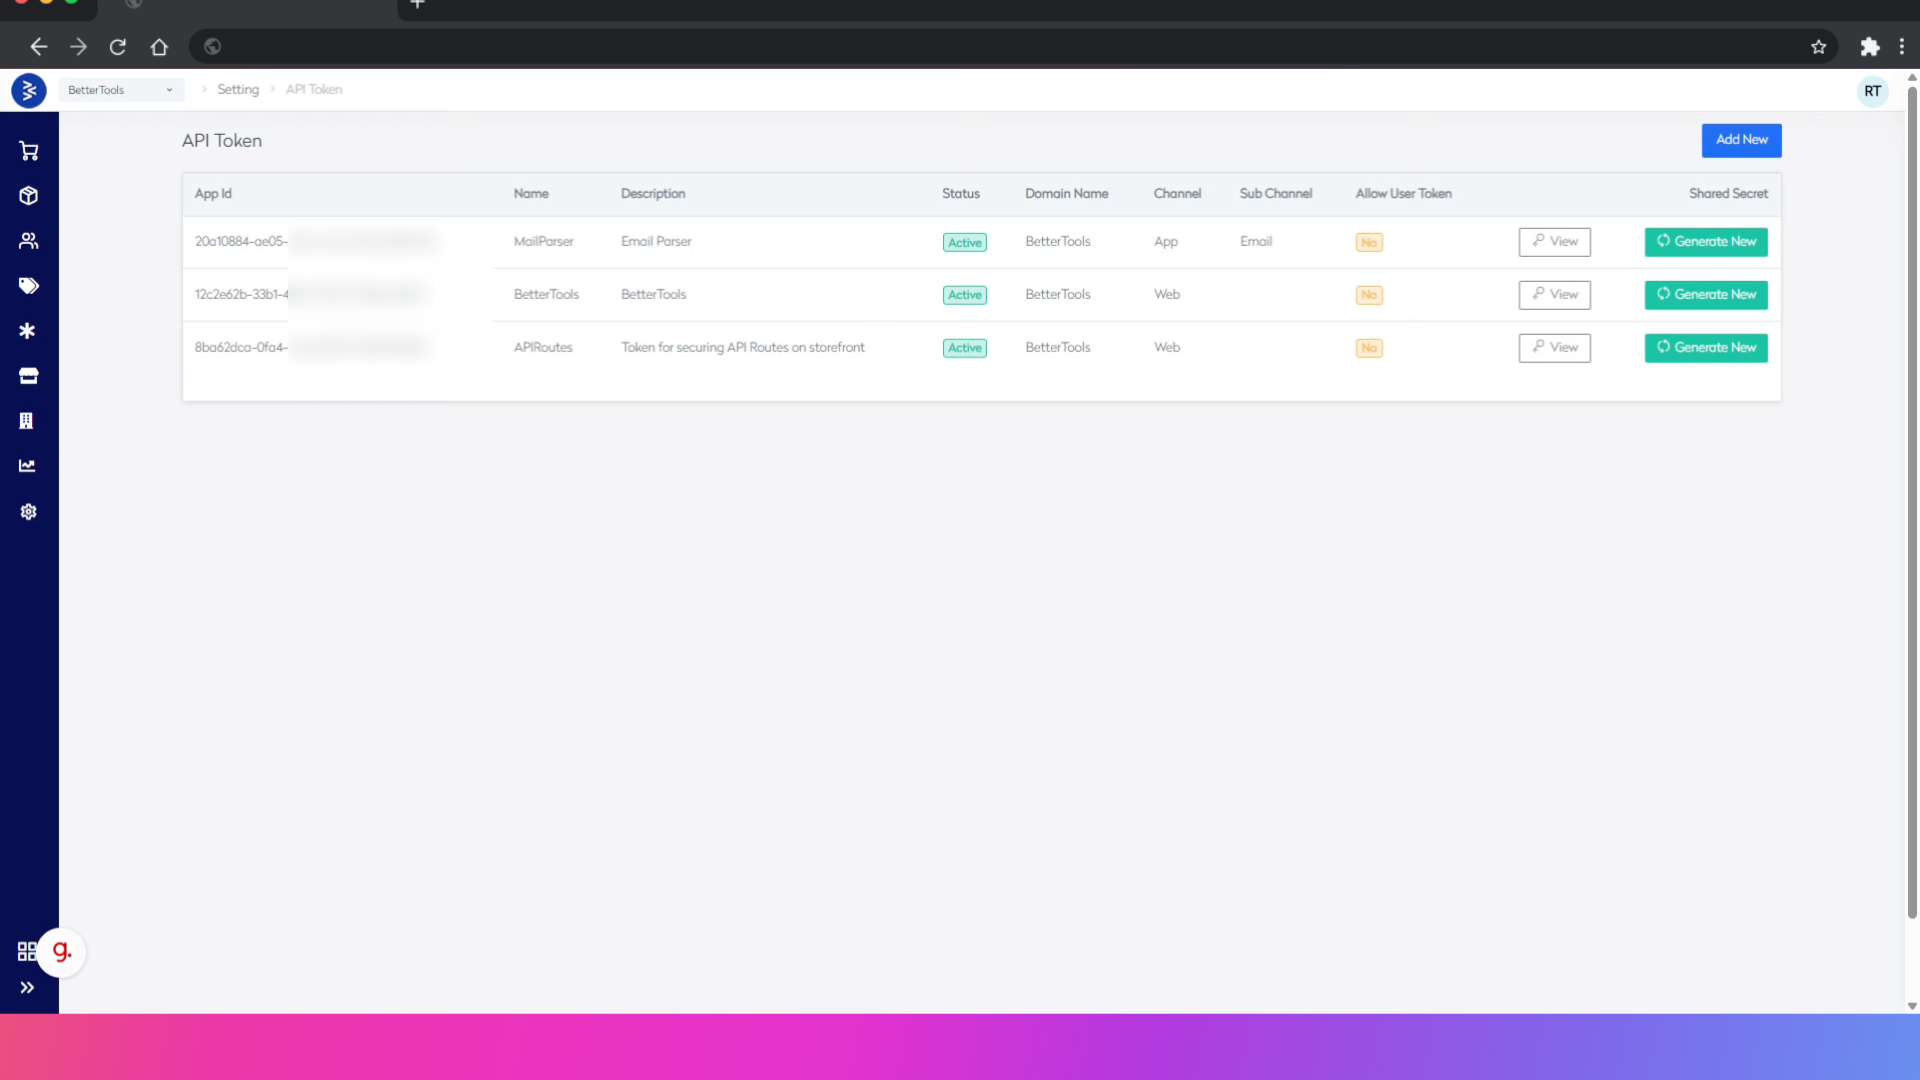Click the asterisk sidebar icon
The image size is (1920, 1080).
(28, 331)
